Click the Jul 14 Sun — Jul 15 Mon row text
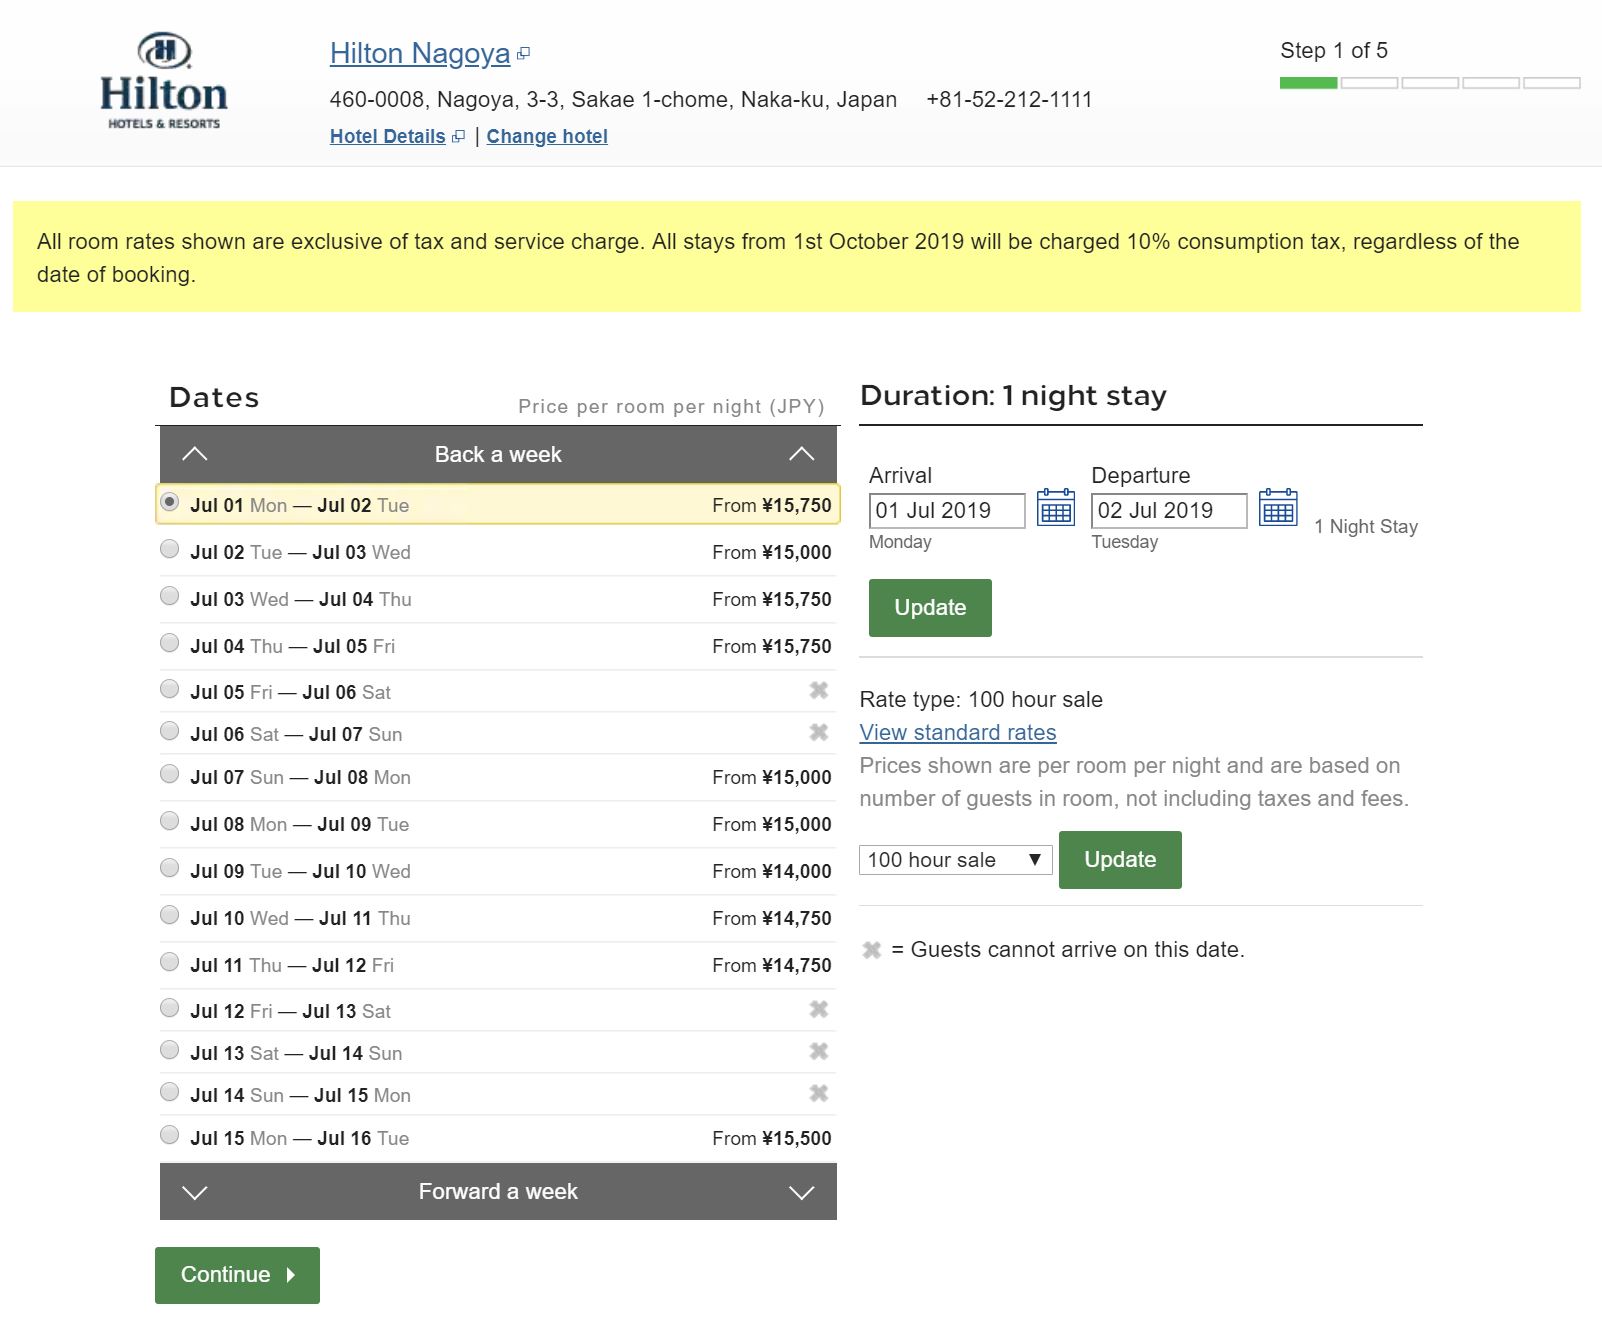The width and height of the screenshot is (1602, 1327). tap(300, 1095)
